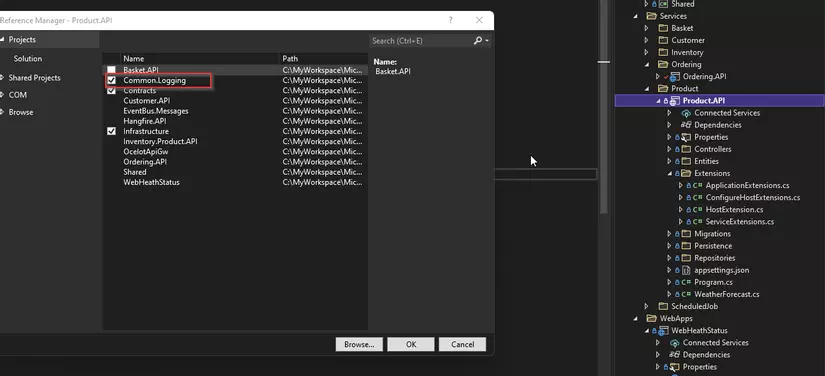
Task: Select the Customer.API row in the list
Action: click(235, 101)
